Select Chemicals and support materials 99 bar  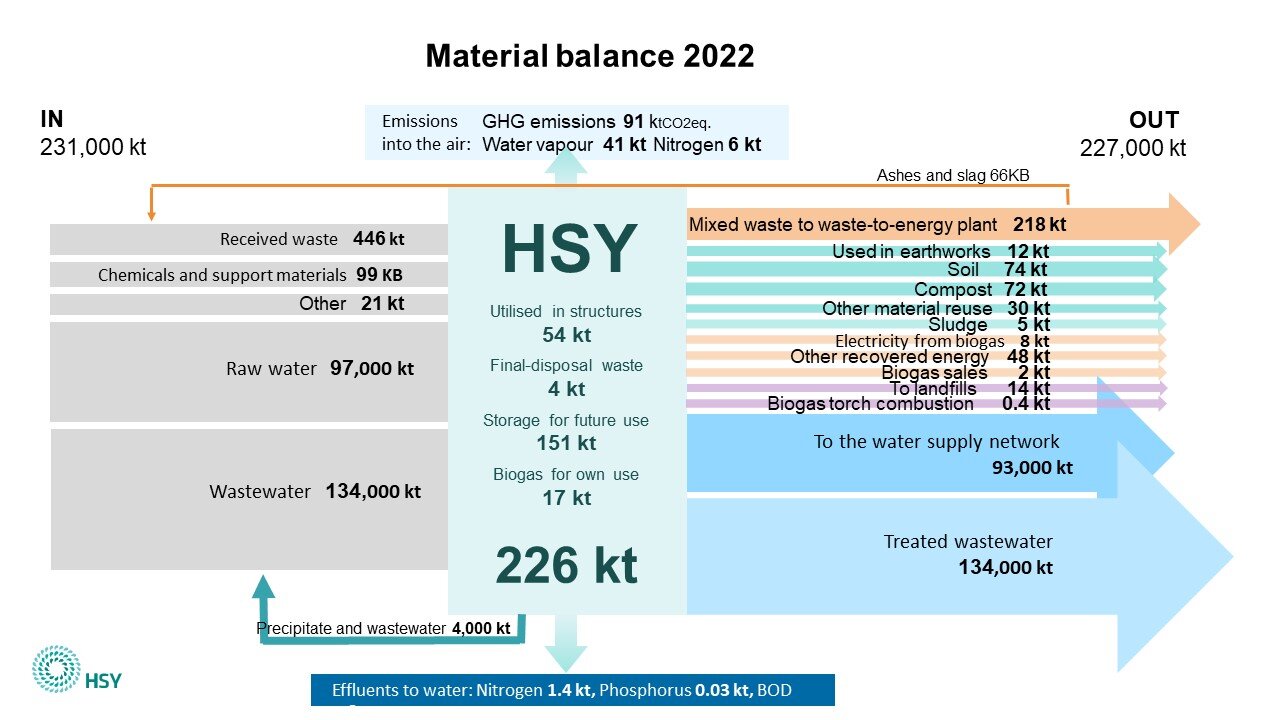(x=249, y=275)
